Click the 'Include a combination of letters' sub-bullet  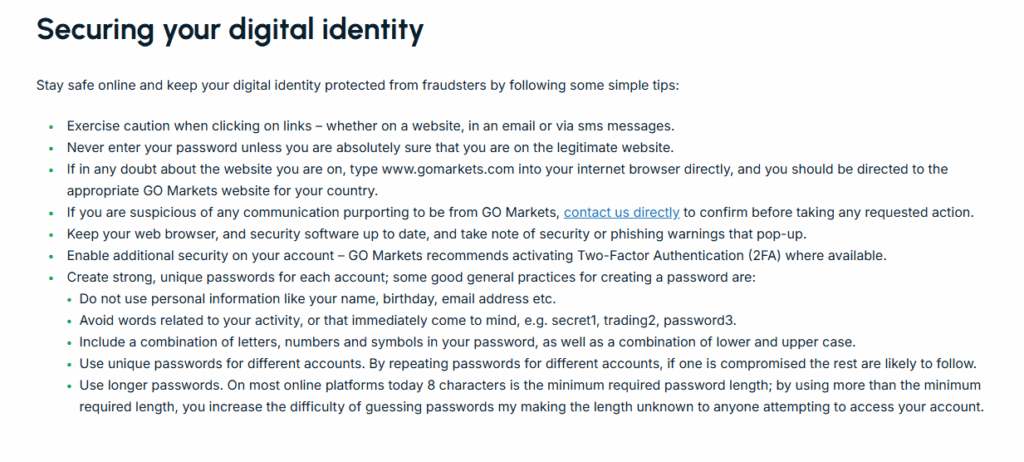pyautogui.click(x=468, y=342)
